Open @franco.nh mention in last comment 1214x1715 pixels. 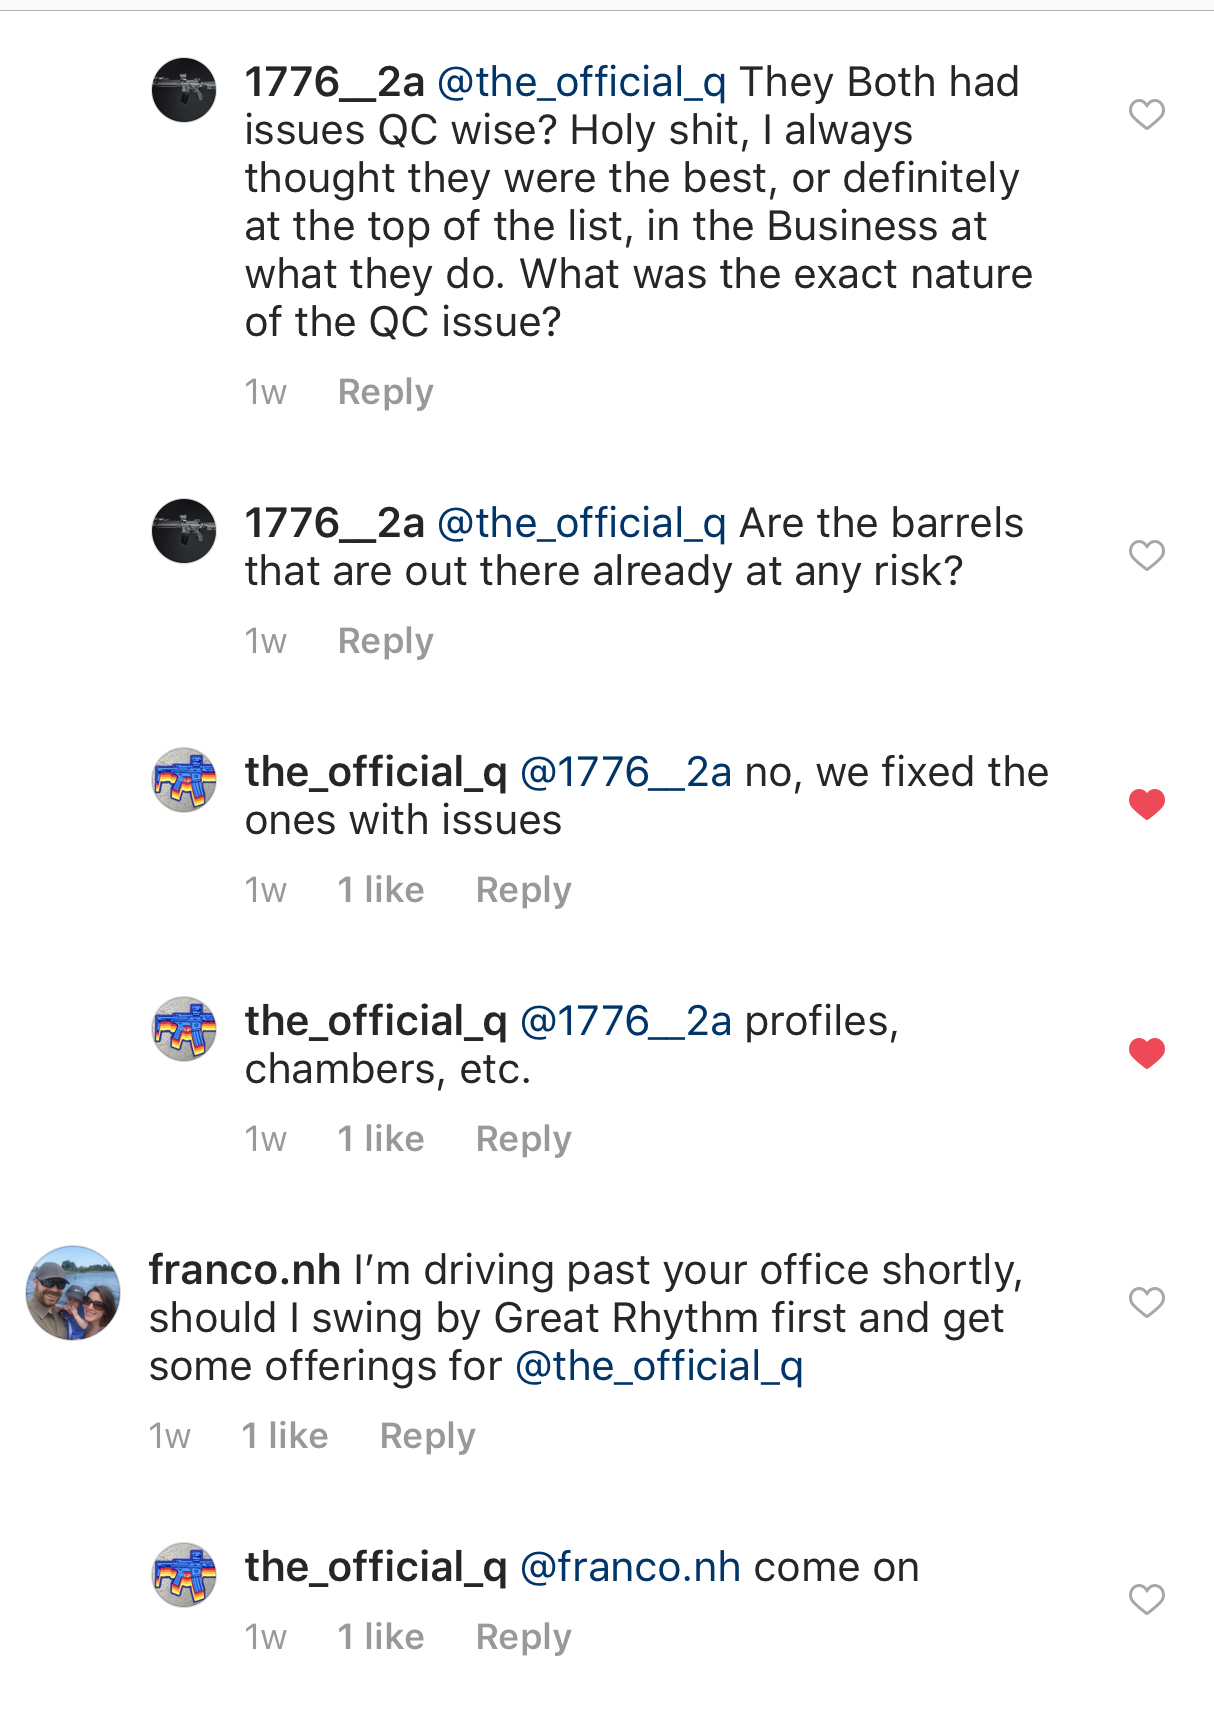[630, 1567]
